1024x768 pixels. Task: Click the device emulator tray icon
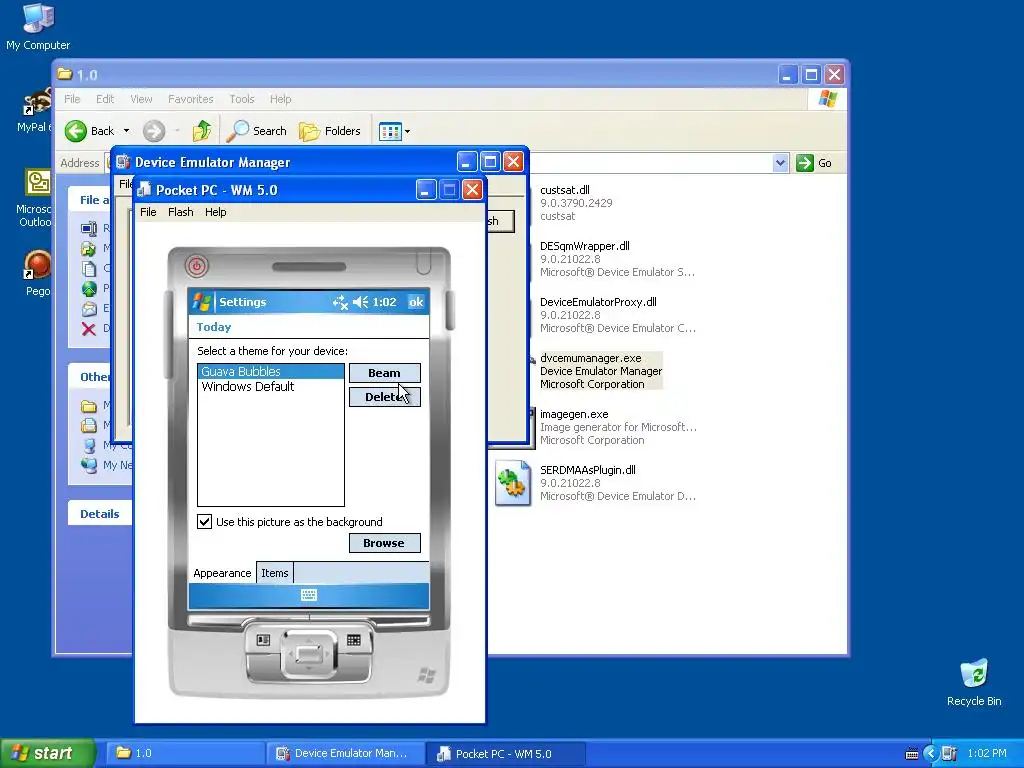click(x=950, y=754)
